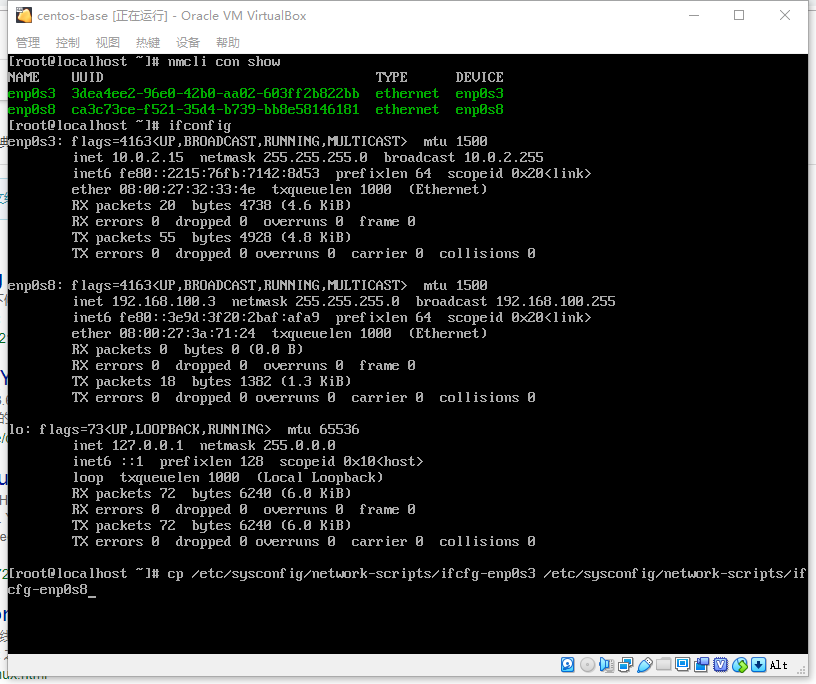Click the recording status icon
Screen dimensions: 816x684
[x=701, y=665]
